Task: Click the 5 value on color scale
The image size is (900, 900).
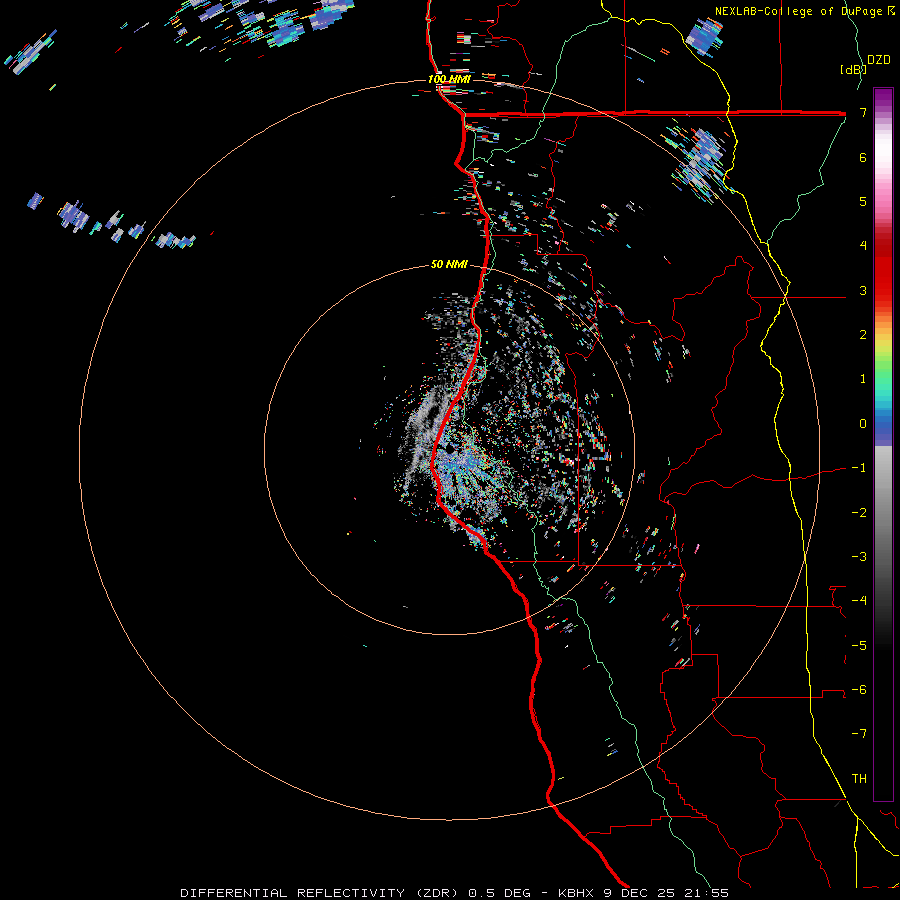Action: pyautogui.click(x=863, y=201)
